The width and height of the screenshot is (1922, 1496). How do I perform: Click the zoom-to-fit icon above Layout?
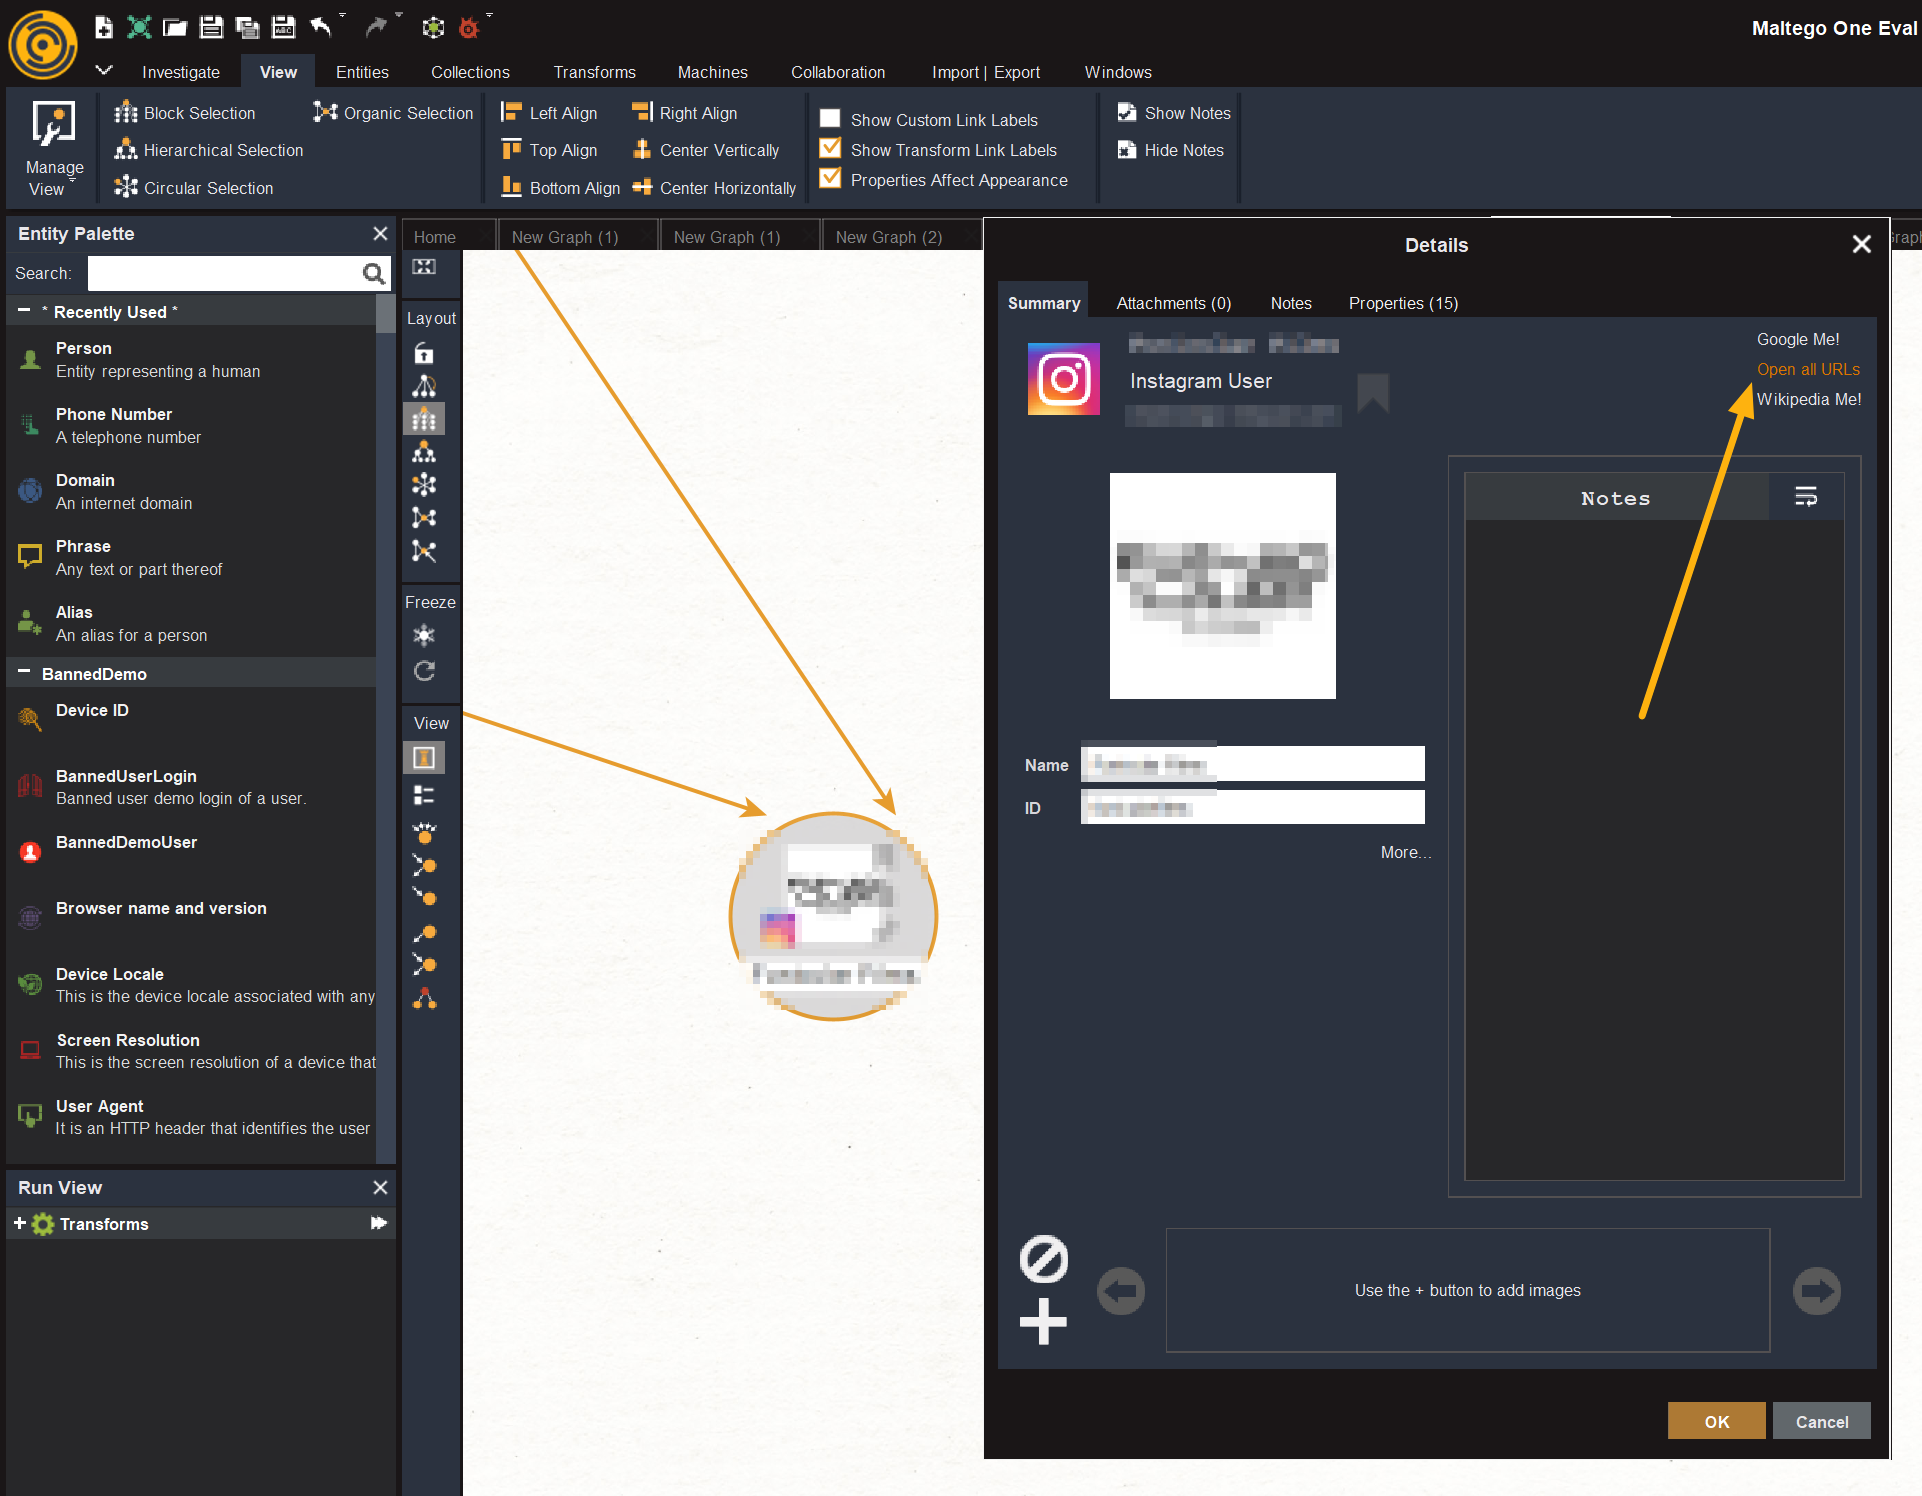424,267
